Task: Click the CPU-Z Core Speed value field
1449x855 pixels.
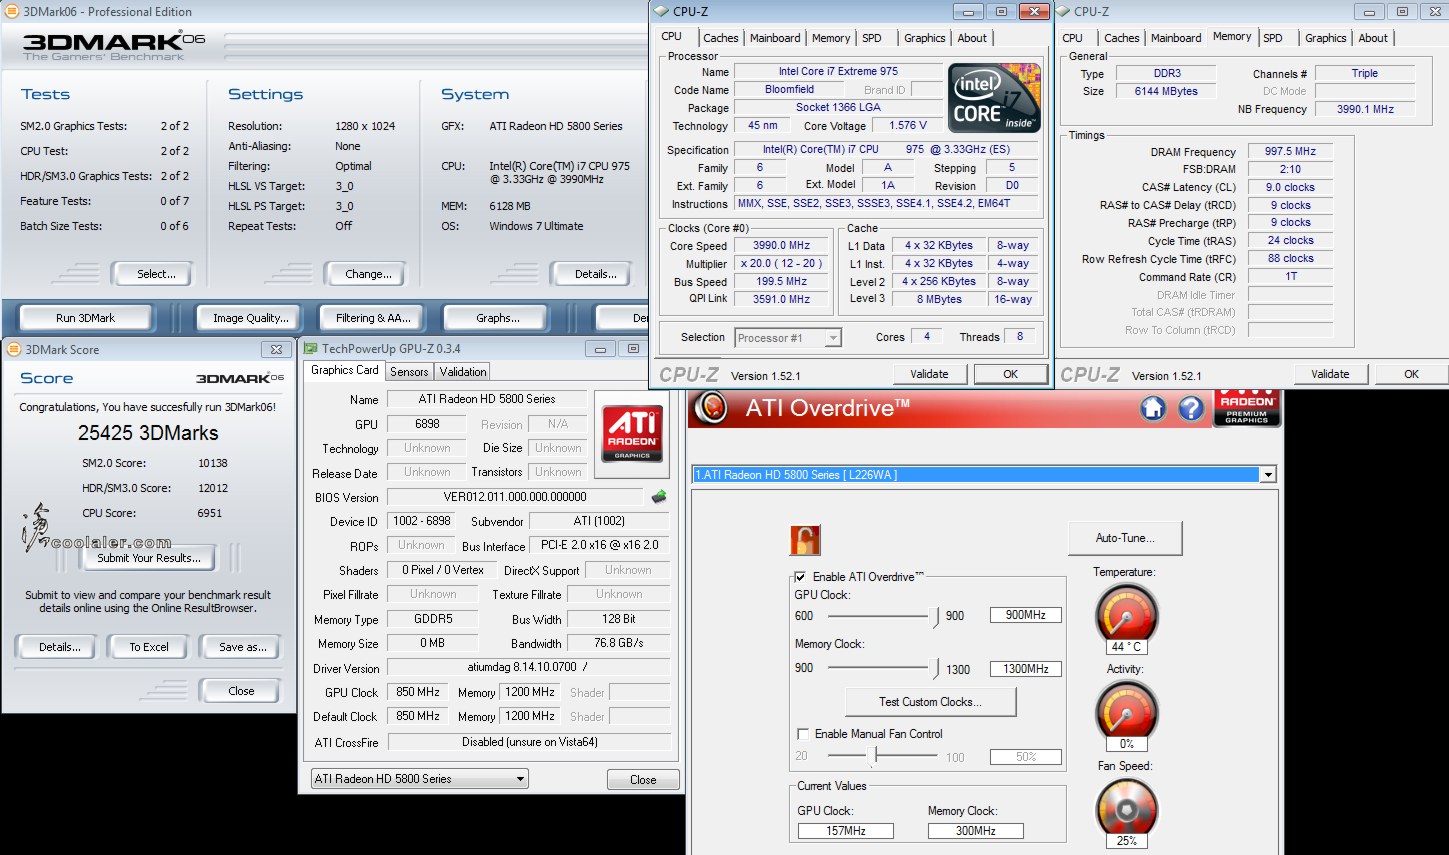Action: tap(782, 246)
